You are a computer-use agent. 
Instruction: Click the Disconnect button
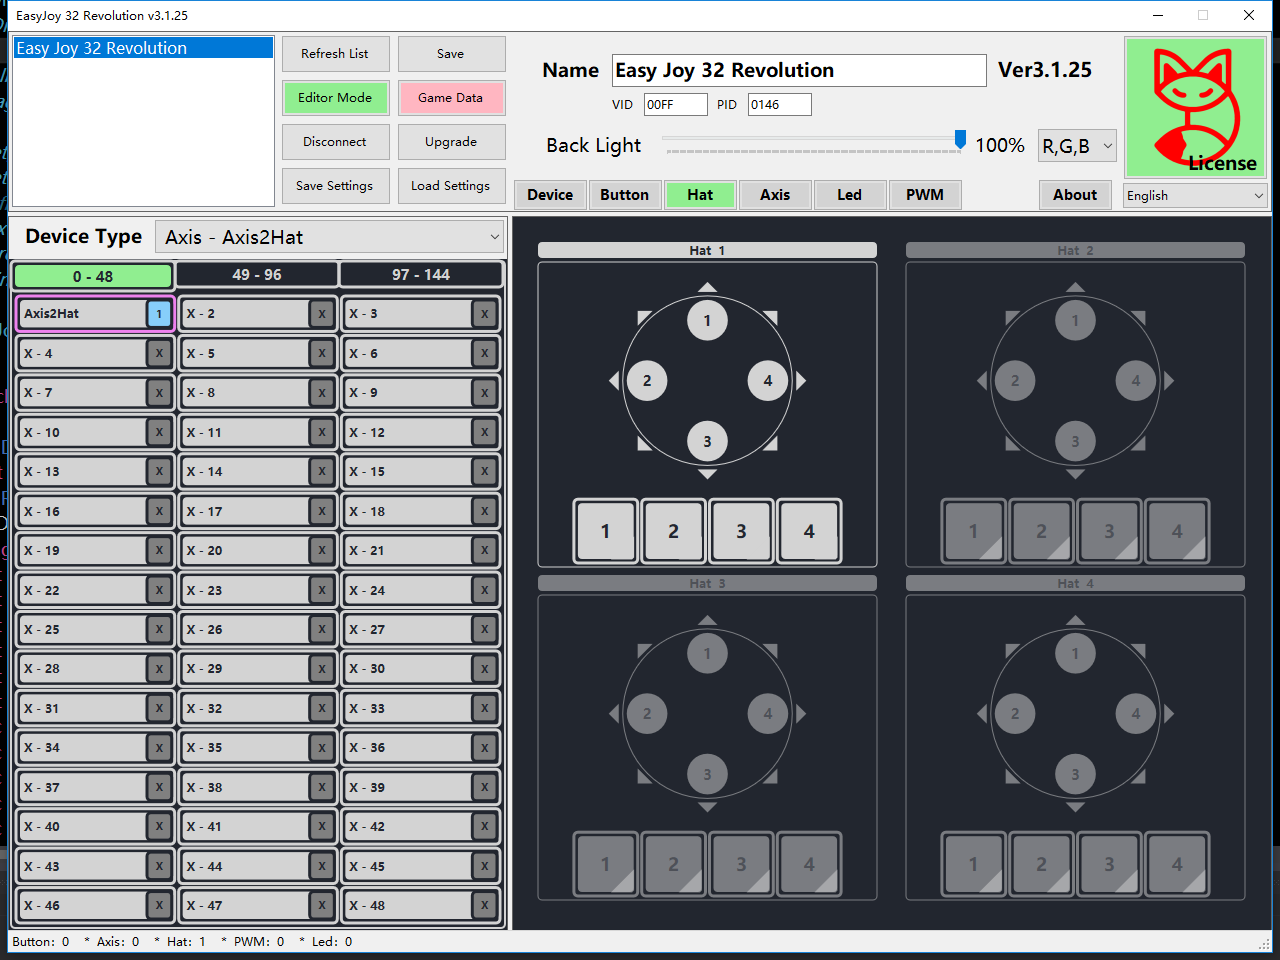(x=335, y=142)
